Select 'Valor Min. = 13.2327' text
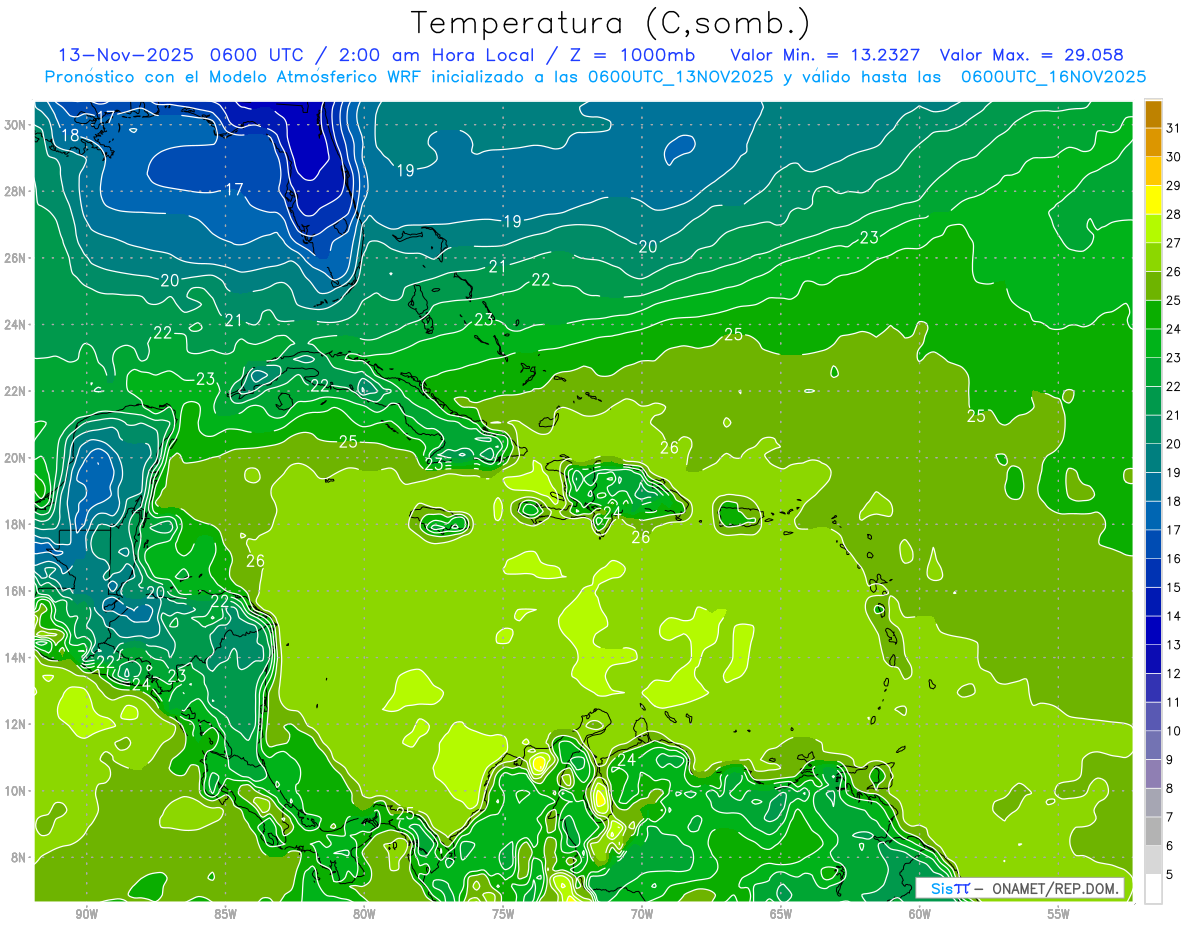Viewport: 1200px width, 927px height. click(825, 55)
